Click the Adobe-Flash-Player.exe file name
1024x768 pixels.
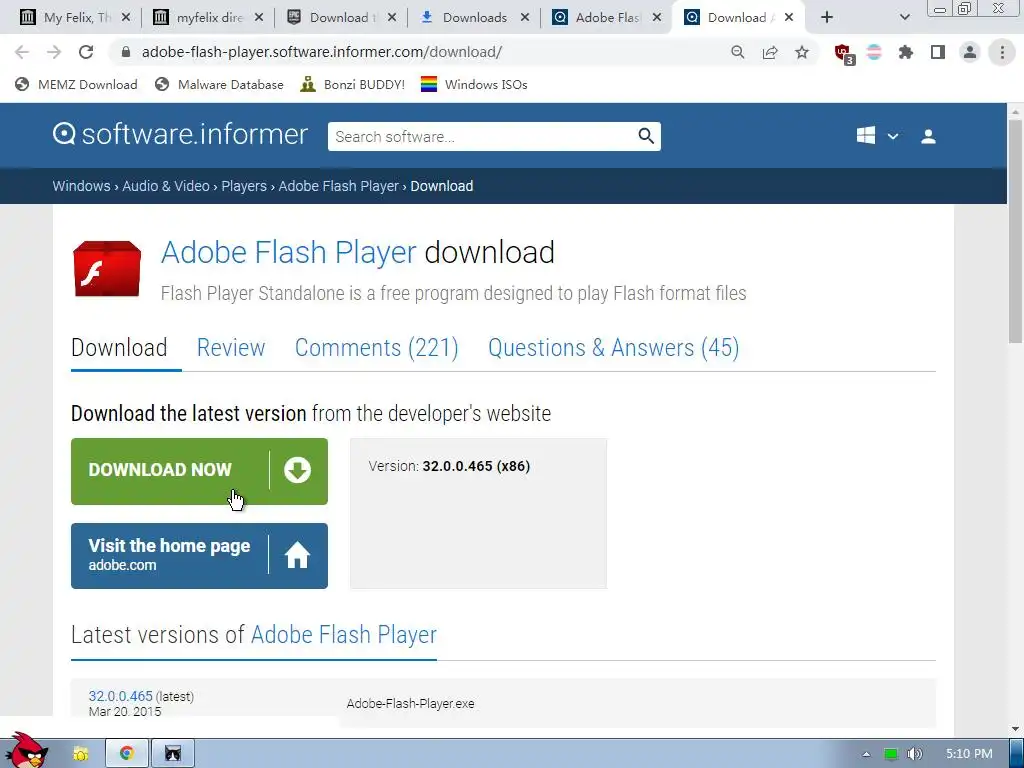tap(410, 703)
